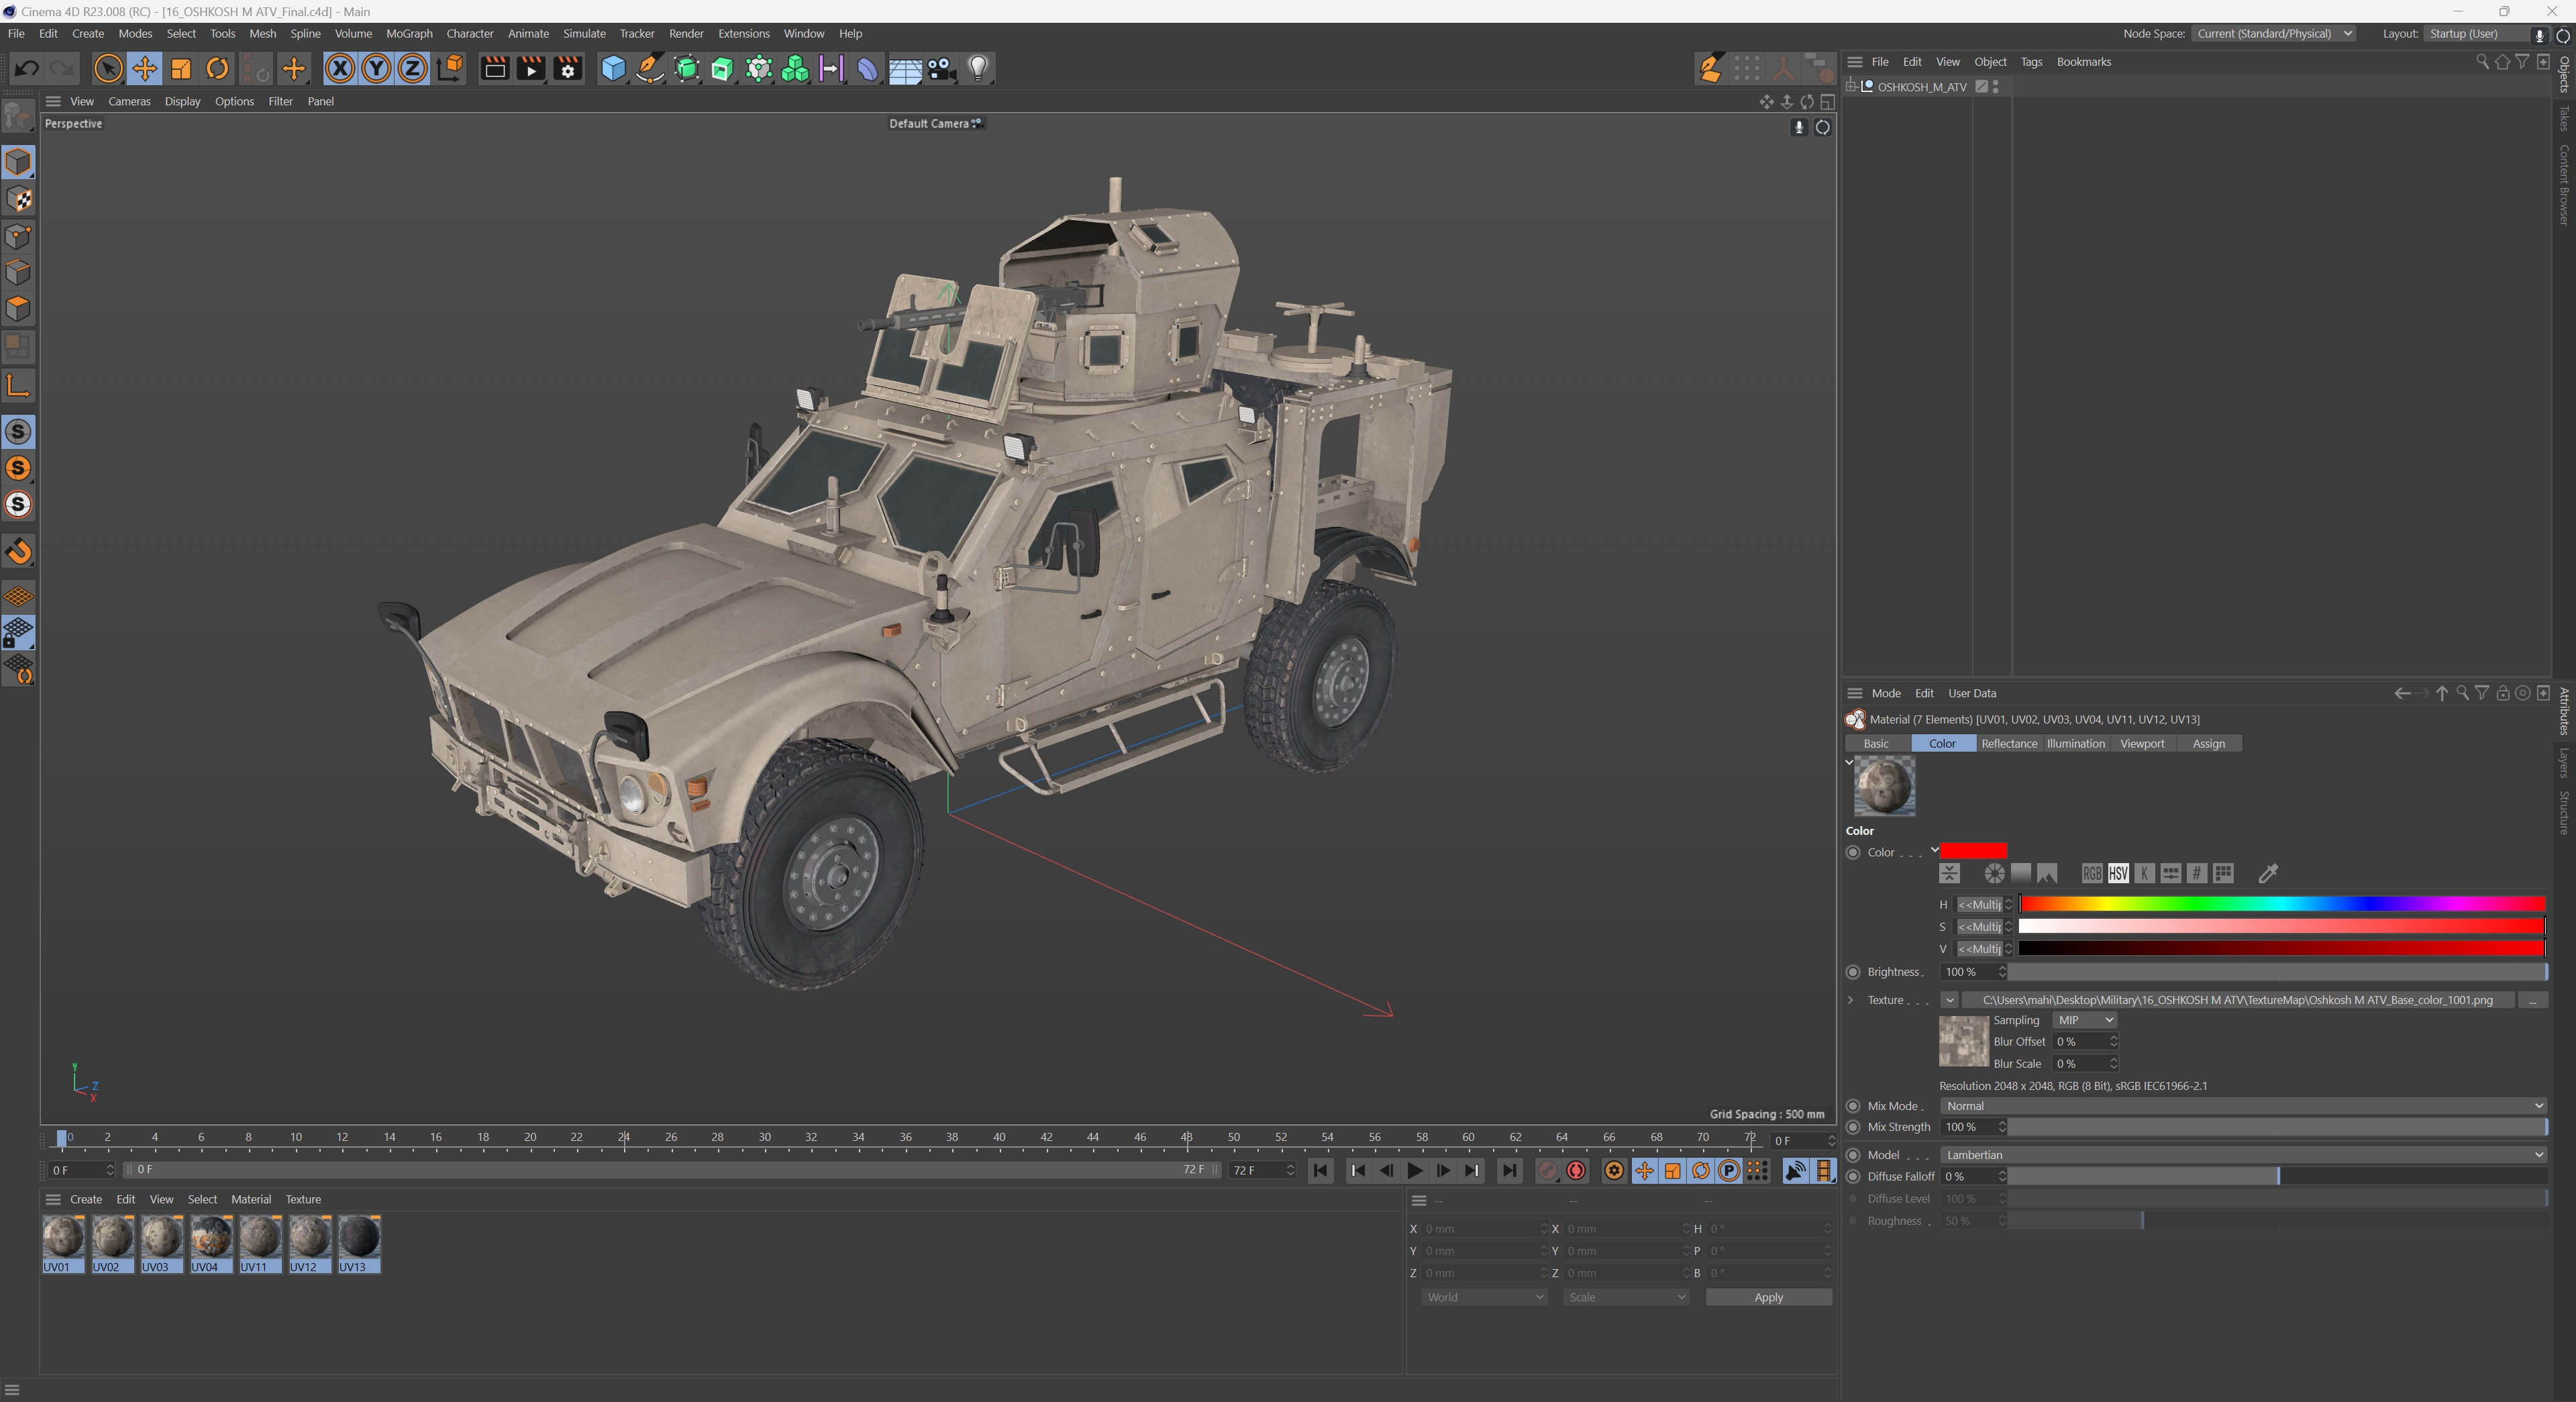Select the Move tool in top toolbar
Viewport: 2576px width, 1402px height.
click(144, 69)
